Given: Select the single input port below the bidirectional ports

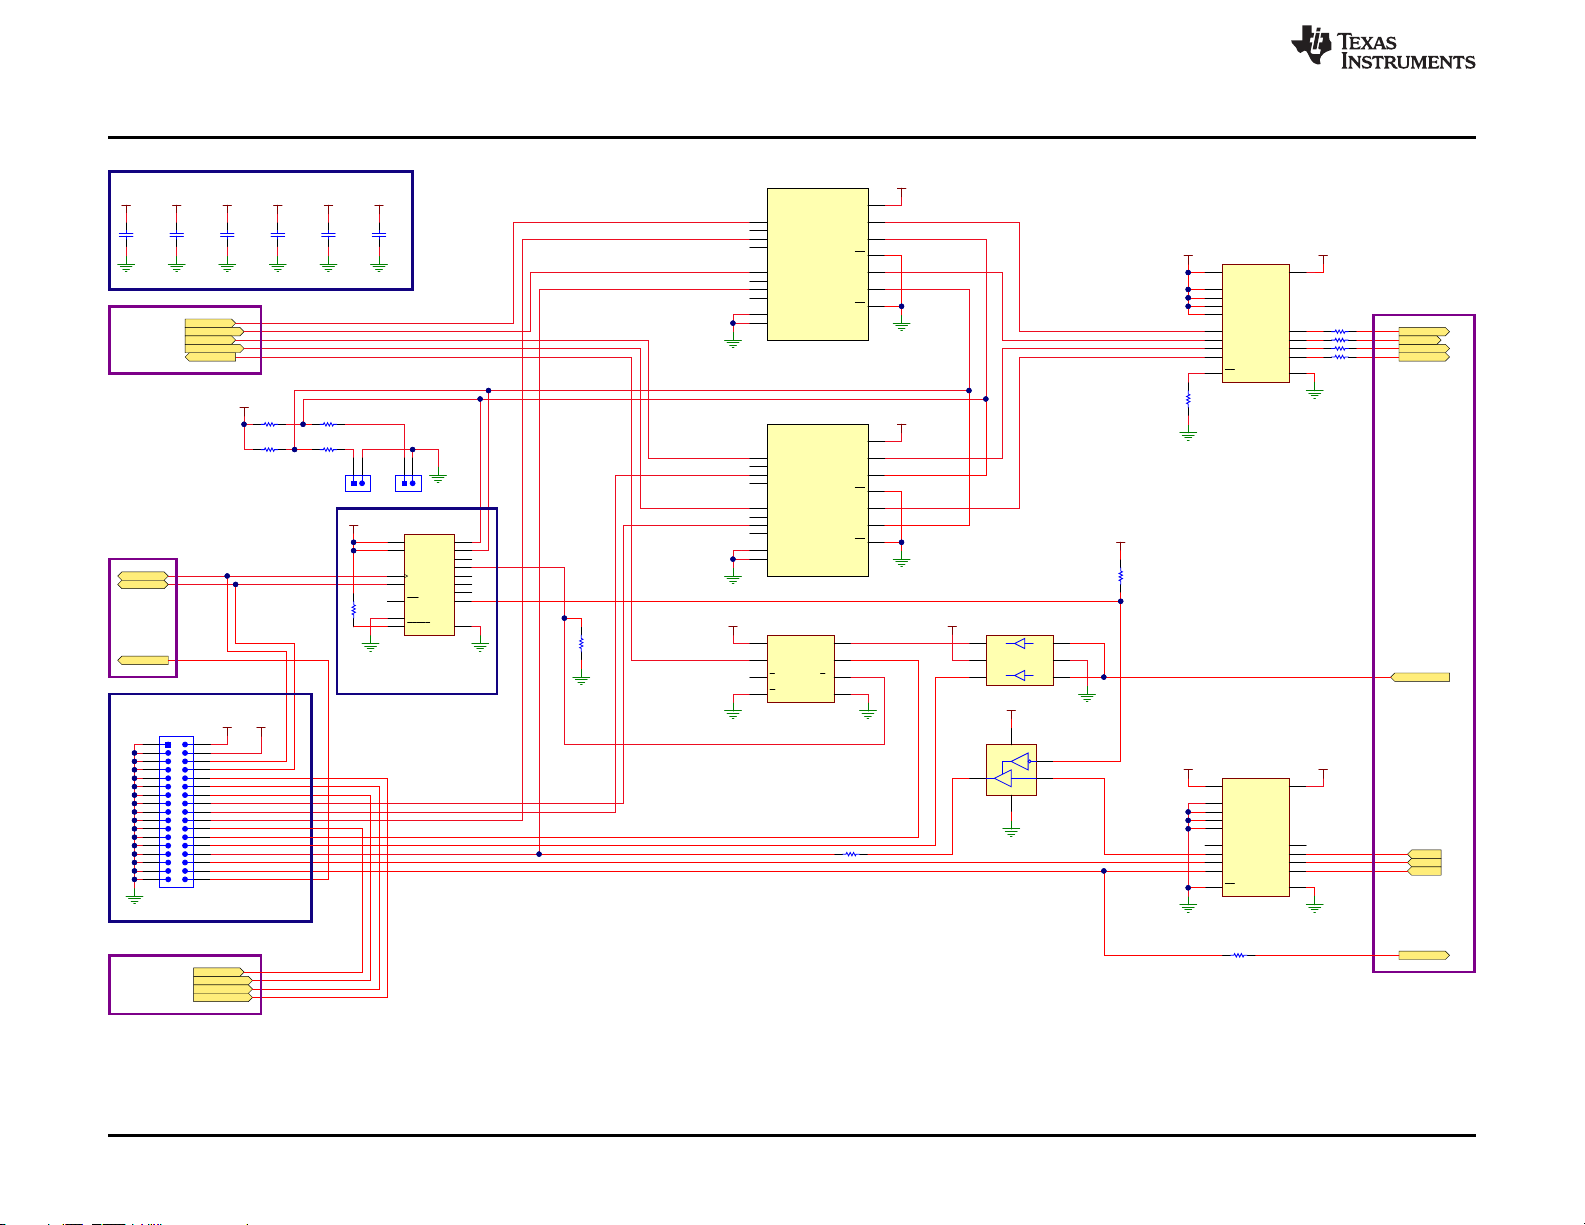Looking at the screenshot, I should pos(143,660).
